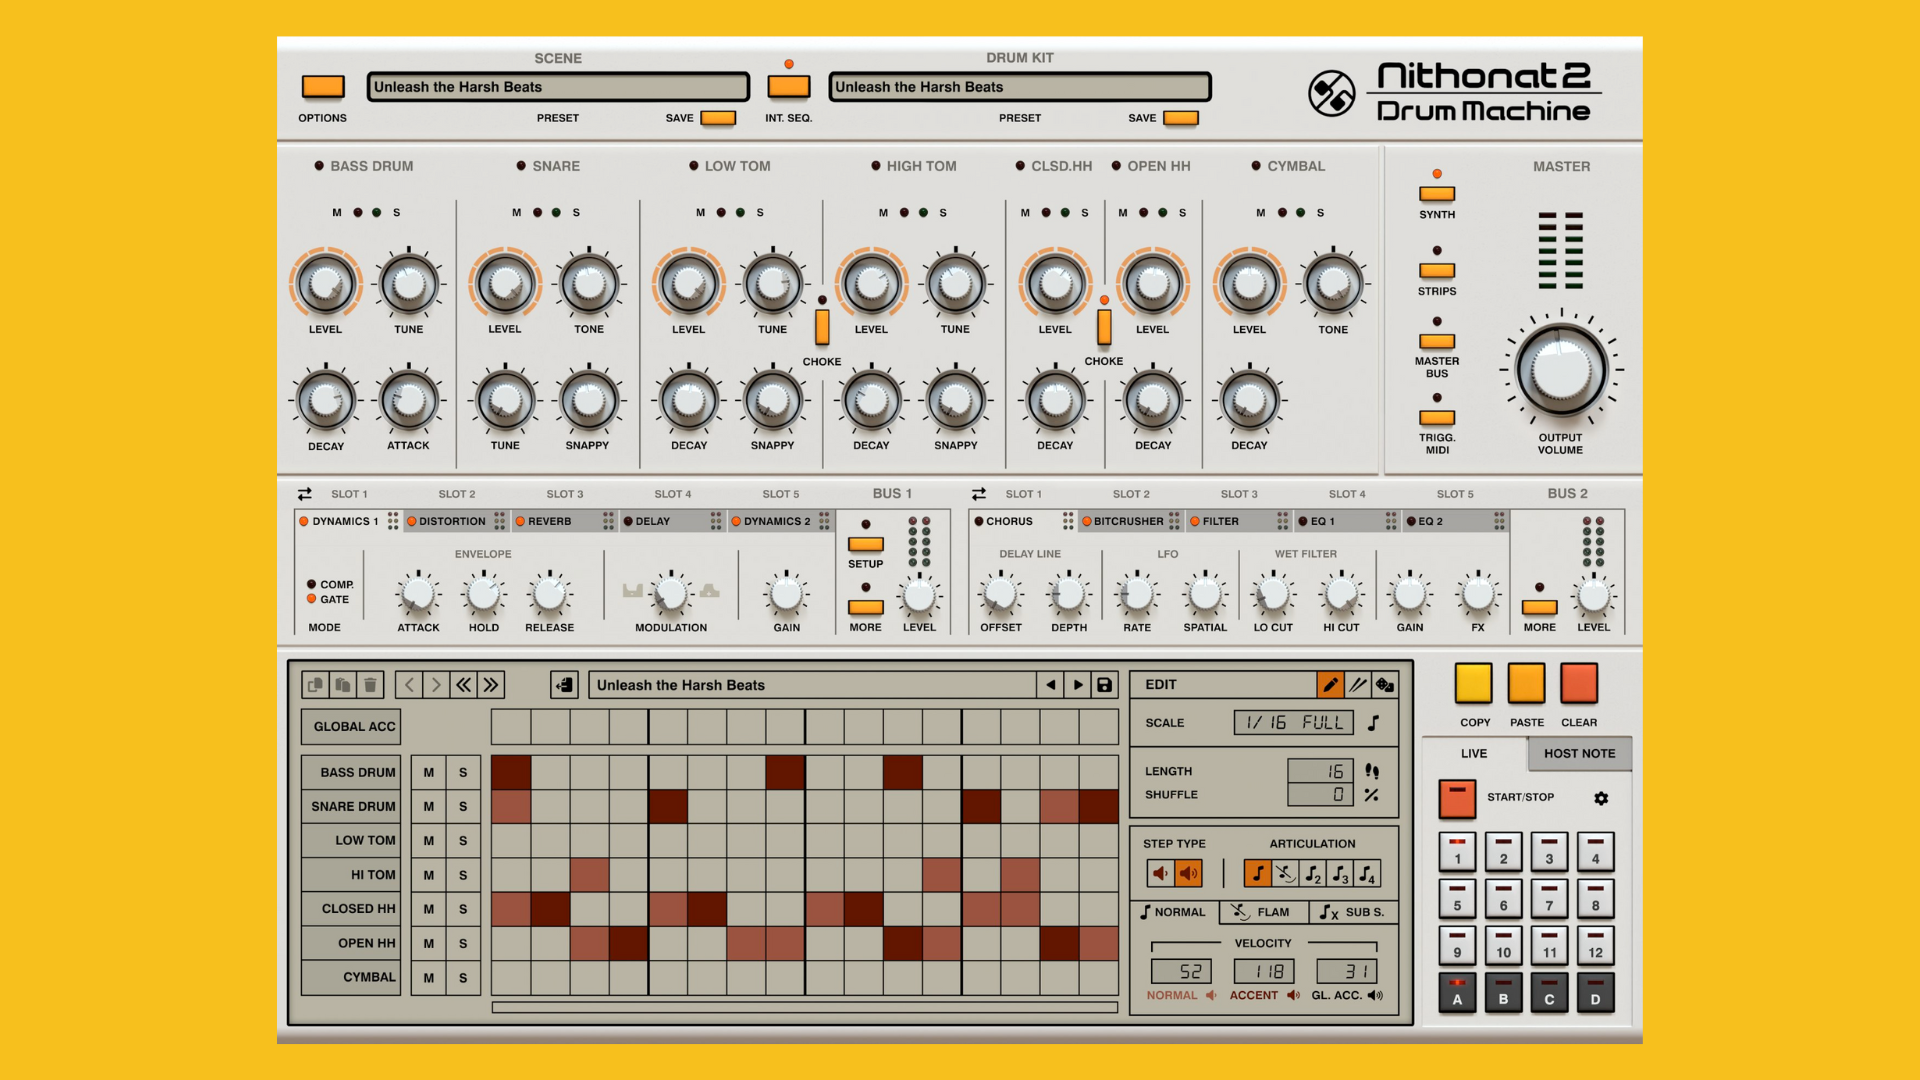Viewport: 1920px width, 1080px height.
Task: Copy the pattern using the sequencer copy icon
Action: coord(316,685)
